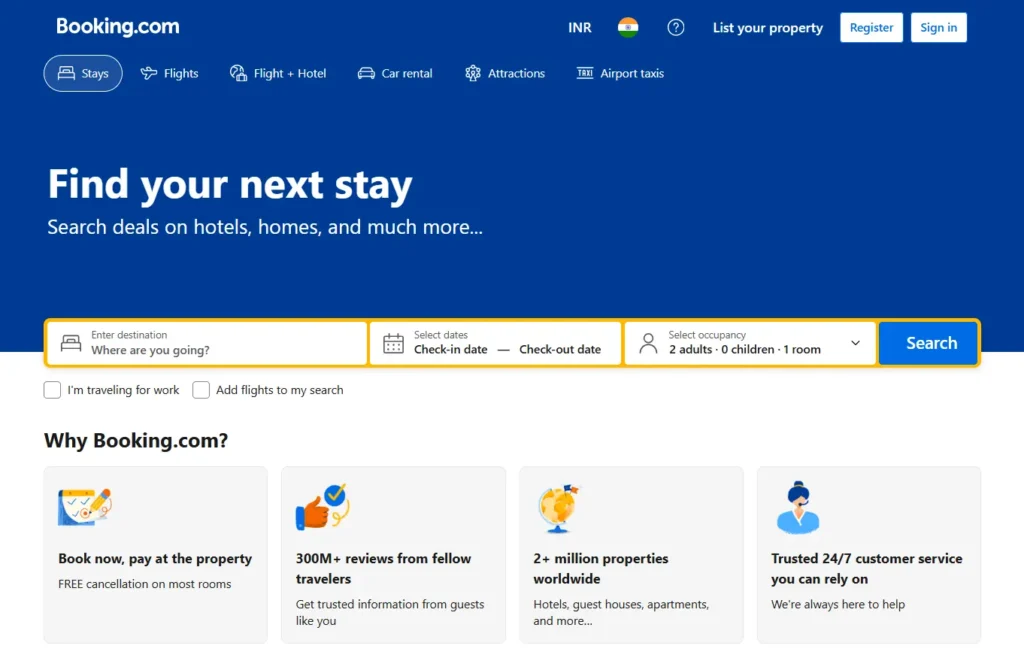Screen dimensions: 1024x661
Task: Select the Stays tab
Action: (x=83, y=73)
